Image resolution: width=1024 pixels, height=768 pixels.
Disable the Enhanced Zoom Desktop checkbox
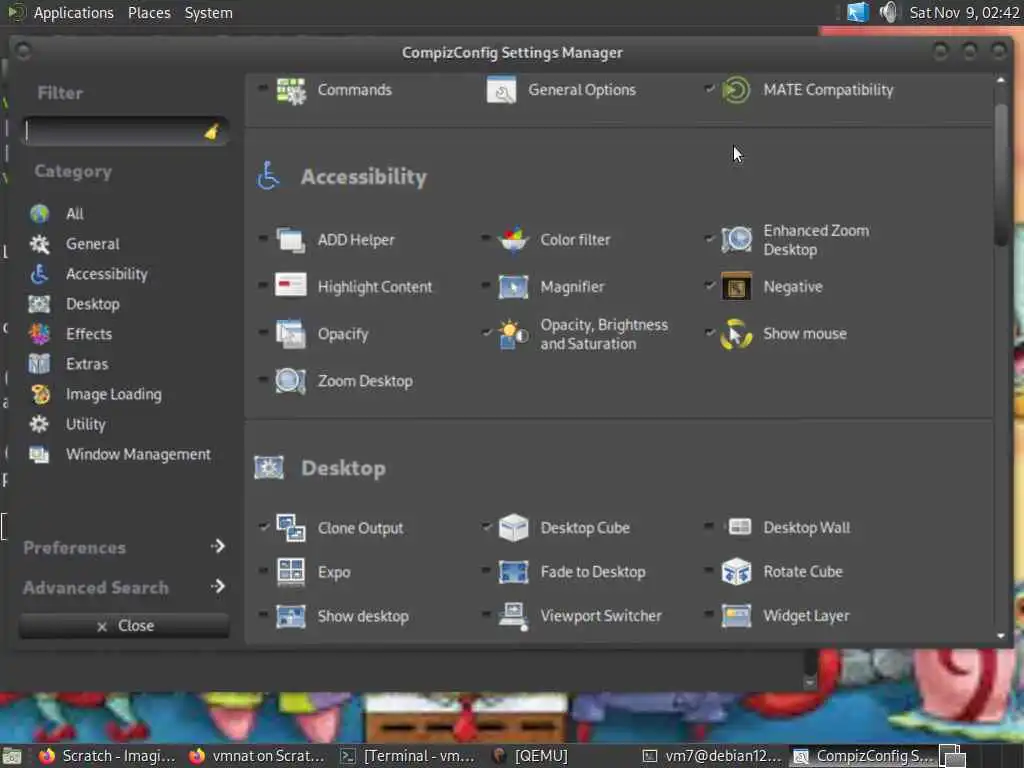[x=709, y=238]
